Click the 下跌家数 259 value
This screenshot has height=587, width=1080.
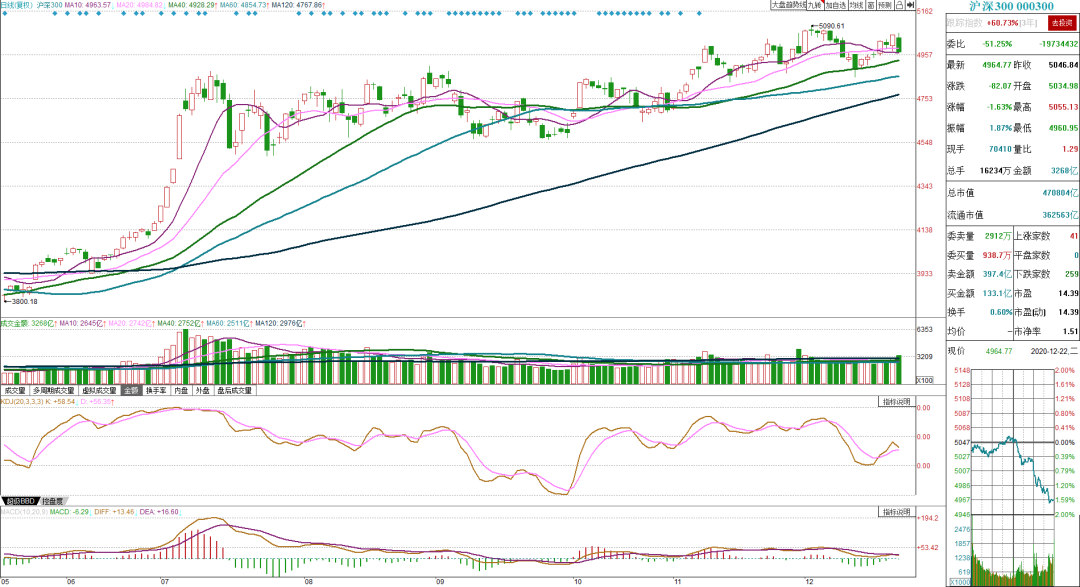click(x=1072, y=274)
